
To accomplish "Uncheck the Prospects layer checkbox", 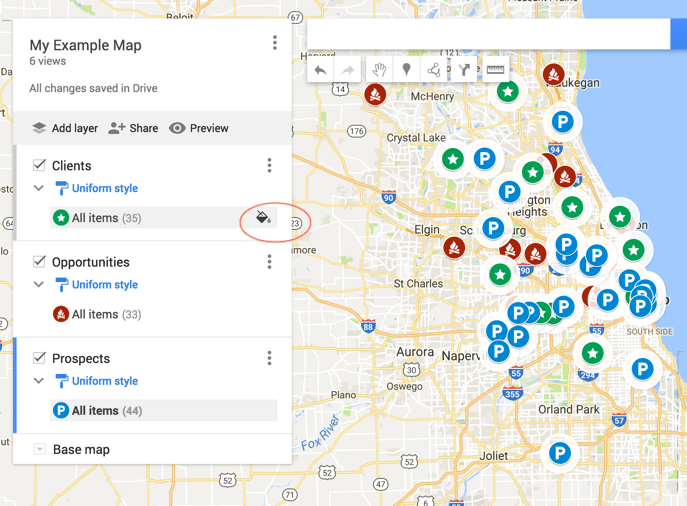I will coord(39,358).
